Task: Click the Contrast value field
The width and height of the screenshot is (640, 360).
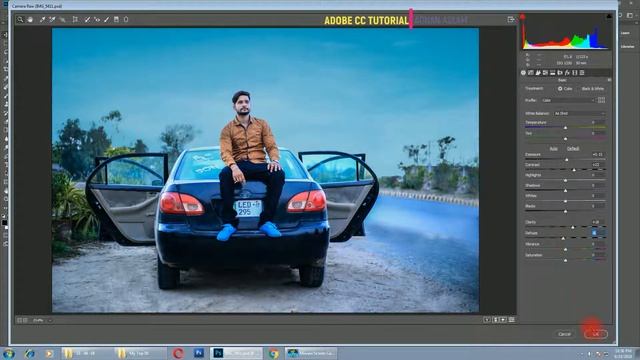Action: coord(598,165)
